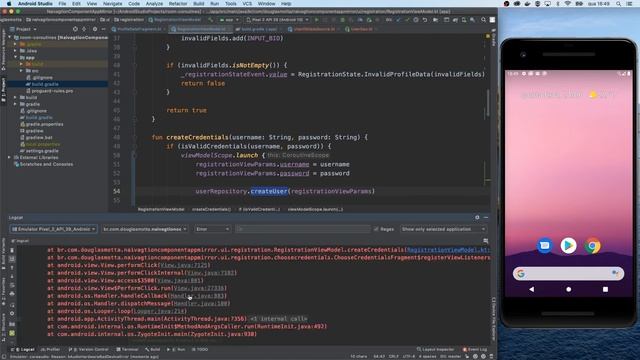Viewport: 640px width, 360px height.
Task: Hide the Logcat panel with minimize icon
Action: pyautogui.click(x=486, y=218)
